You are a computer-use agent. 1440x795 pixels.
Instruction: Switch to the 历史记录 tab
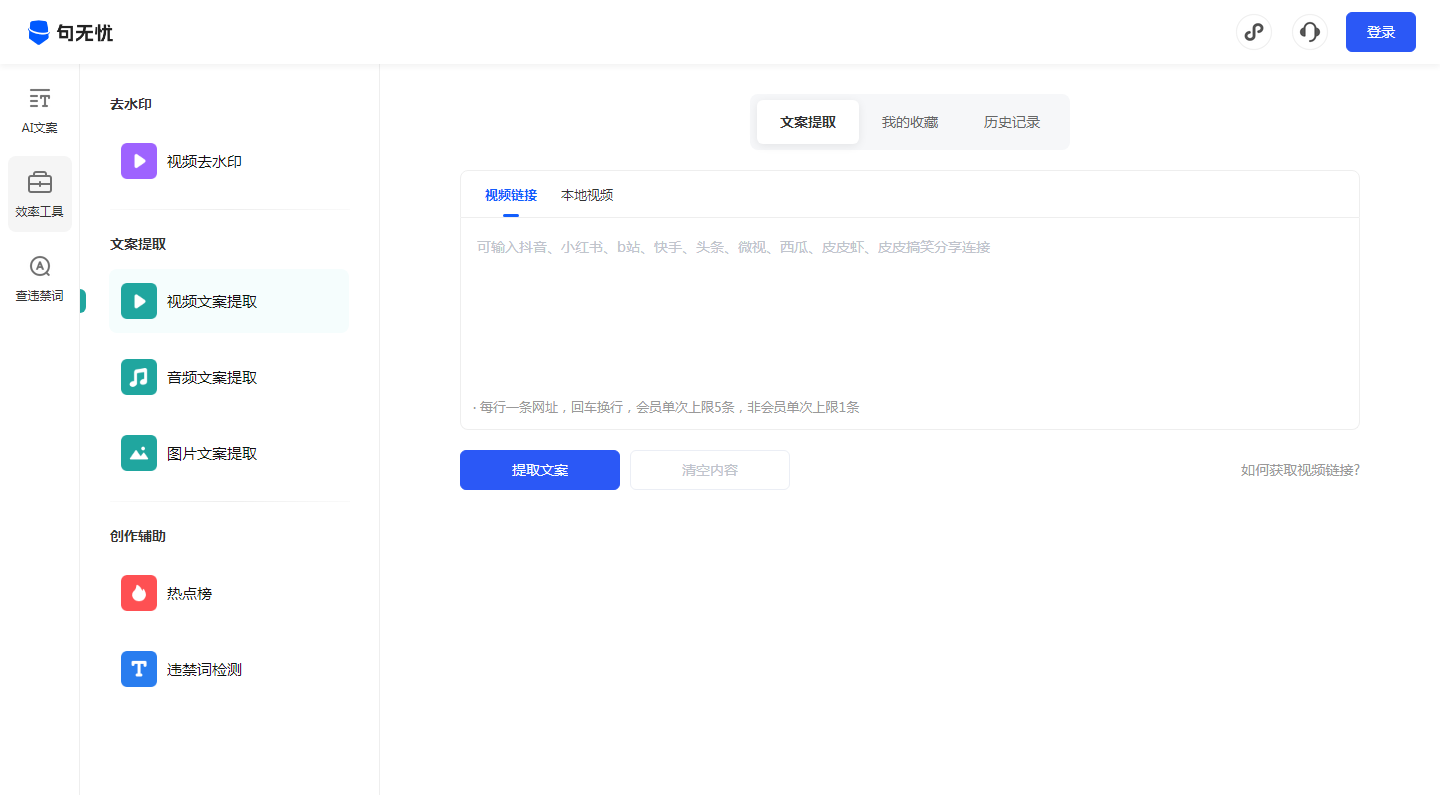coord(1011,122)
